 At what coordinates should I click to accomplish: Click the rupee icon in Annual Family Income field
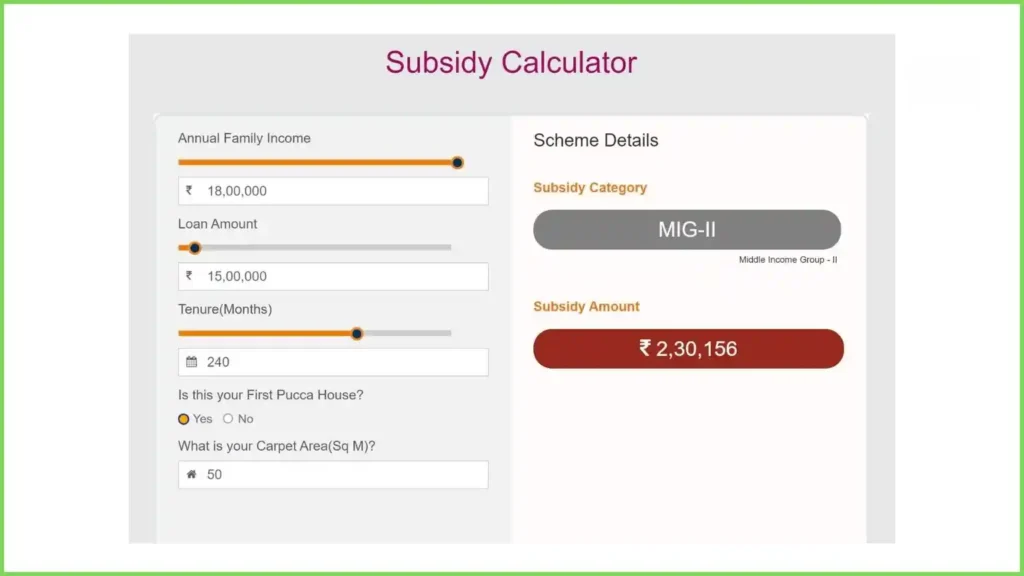click(x=189, y=191)
